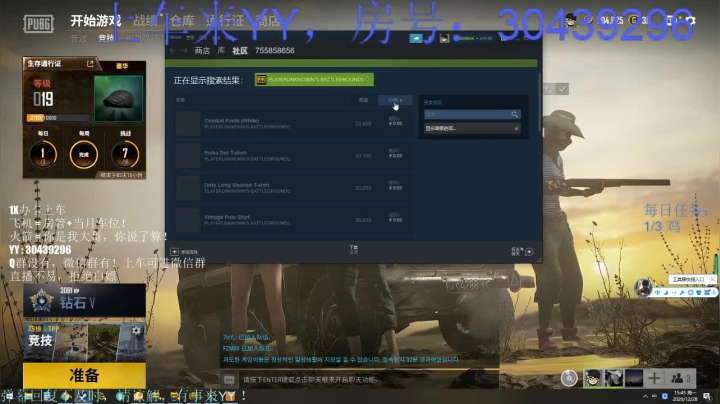Open the 社区 tab in the Steam overlay
The width and height of the screenshot is (720, 404).
click(240, 50)
